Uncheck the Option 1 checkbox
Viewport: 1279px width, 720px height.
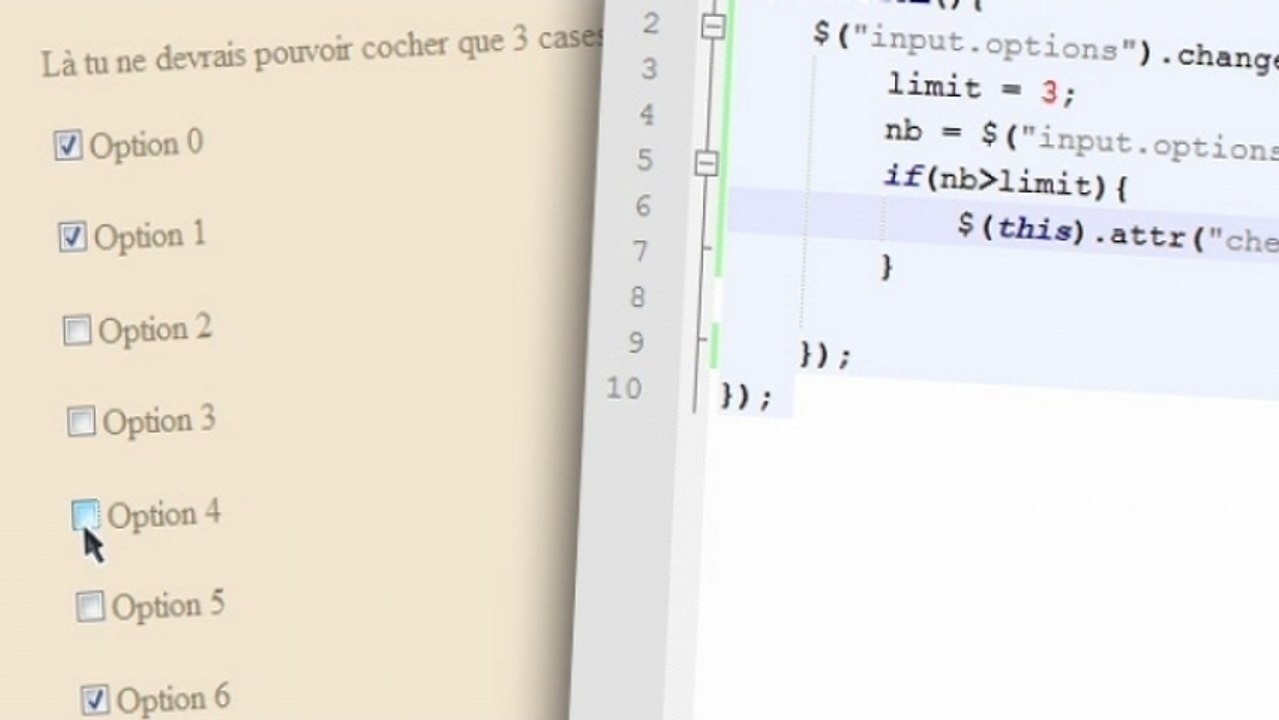tap(72, 238)
